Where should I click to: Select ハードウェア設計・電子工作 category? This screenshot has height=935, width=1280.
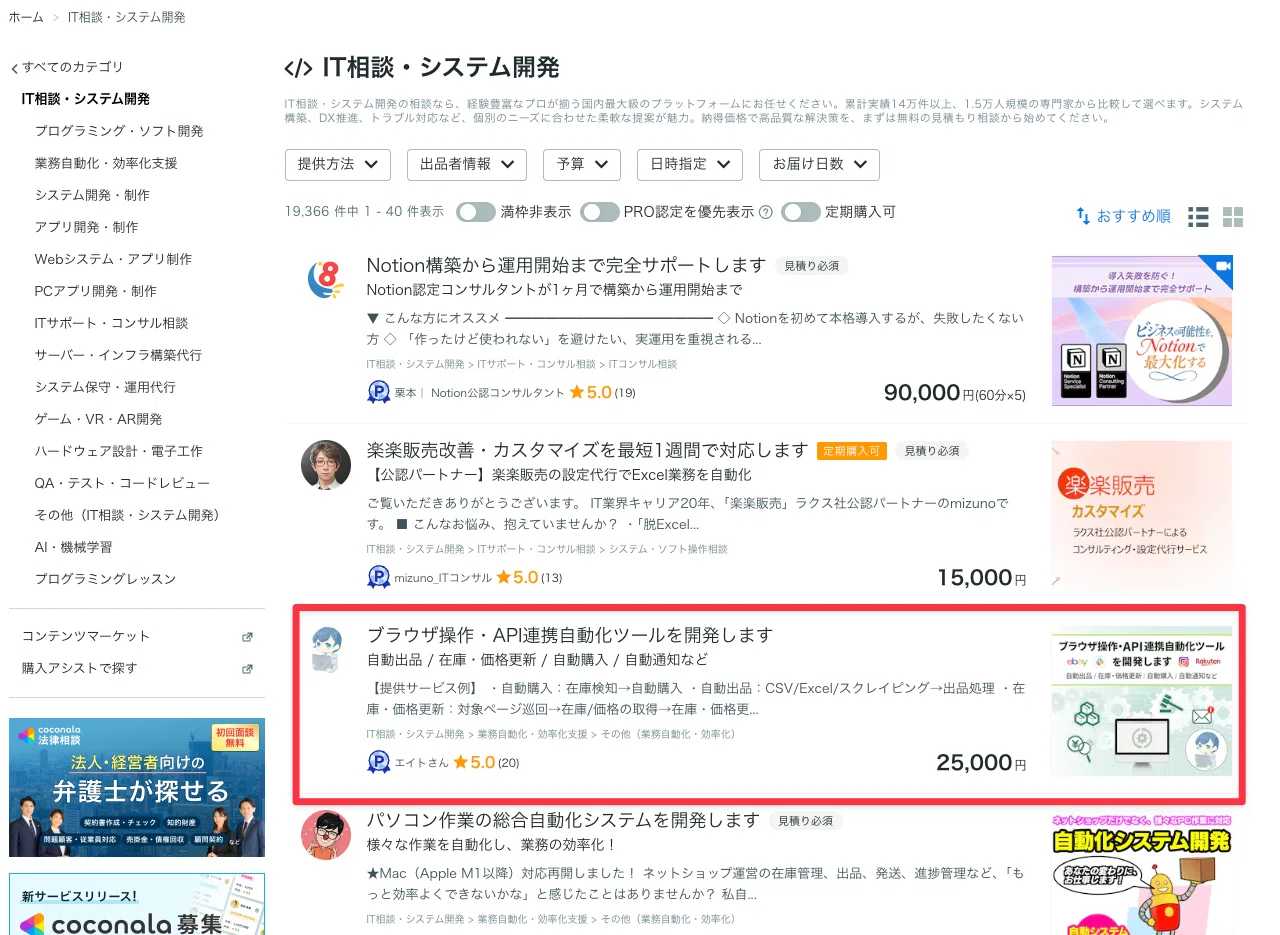pyautogui.click(x=118, y=451)
